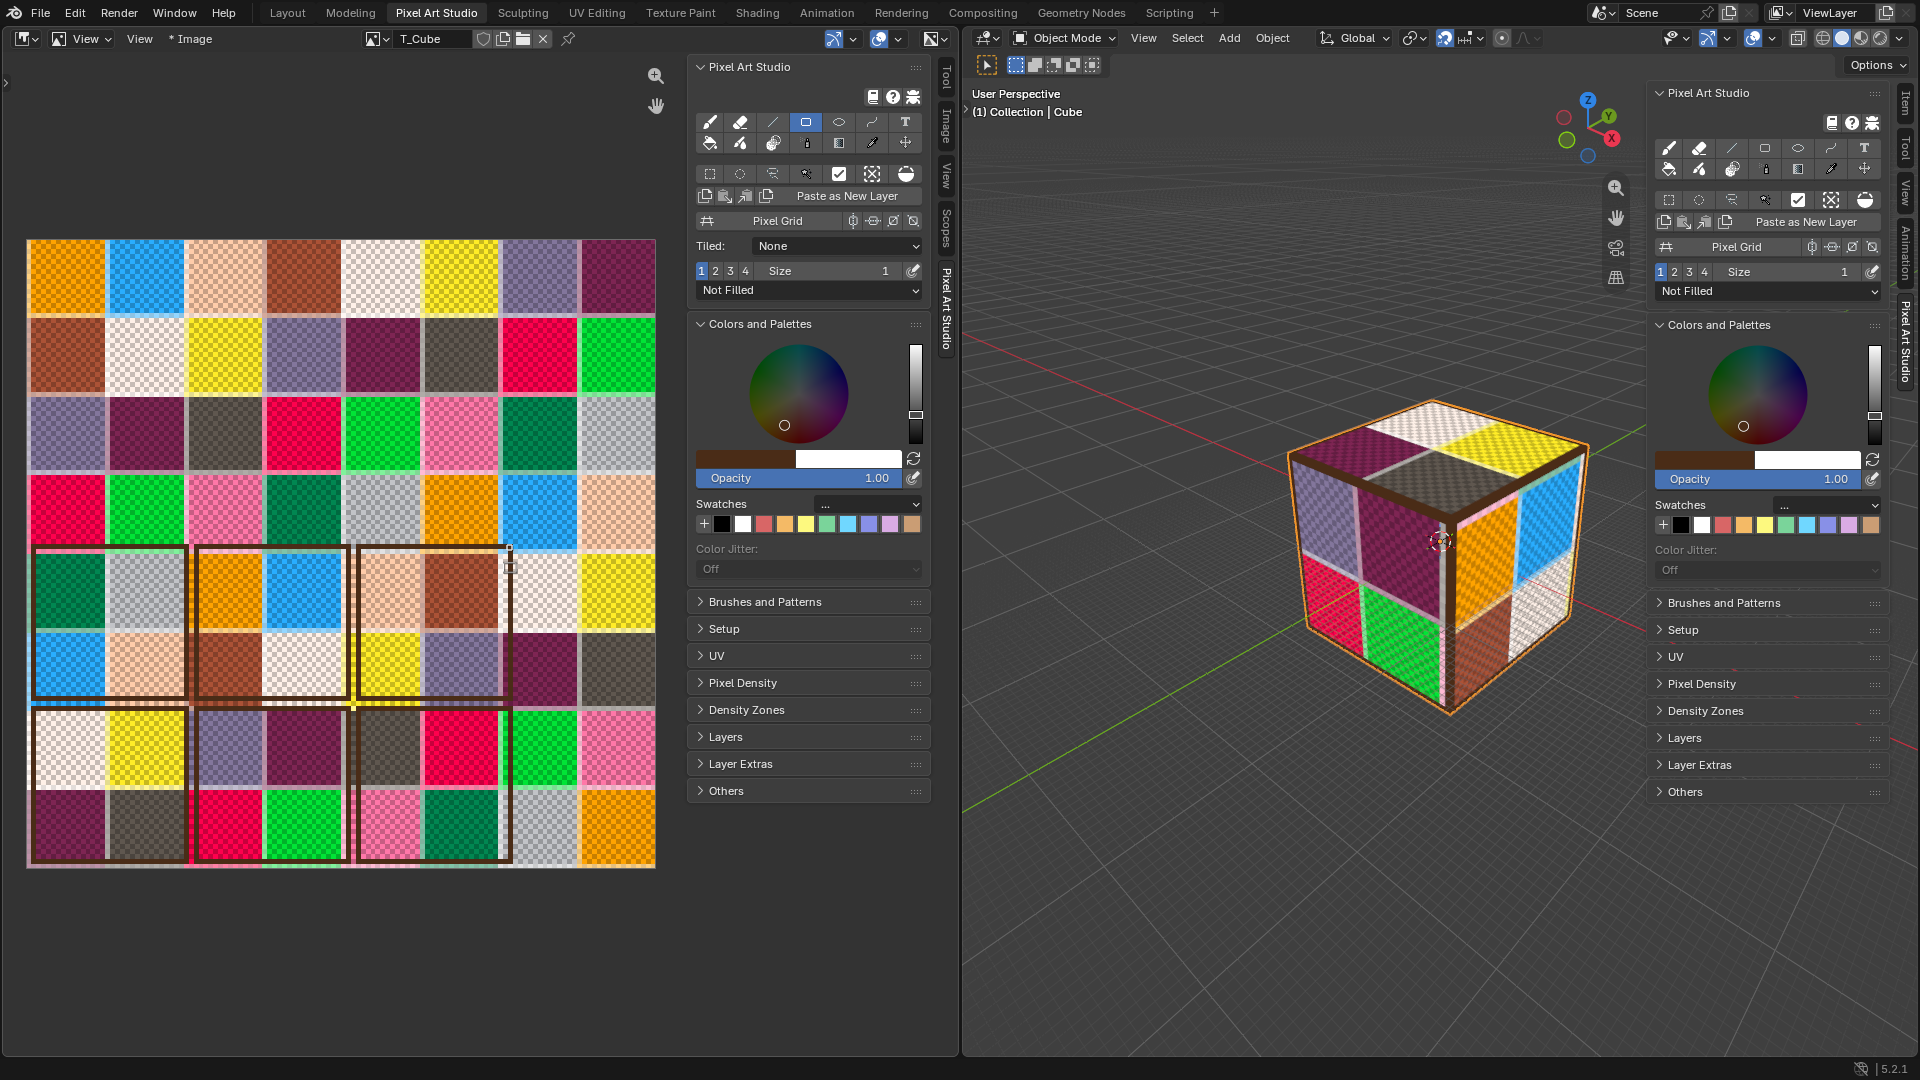Click the deselect all icon in image editor panel

point(872,174)
